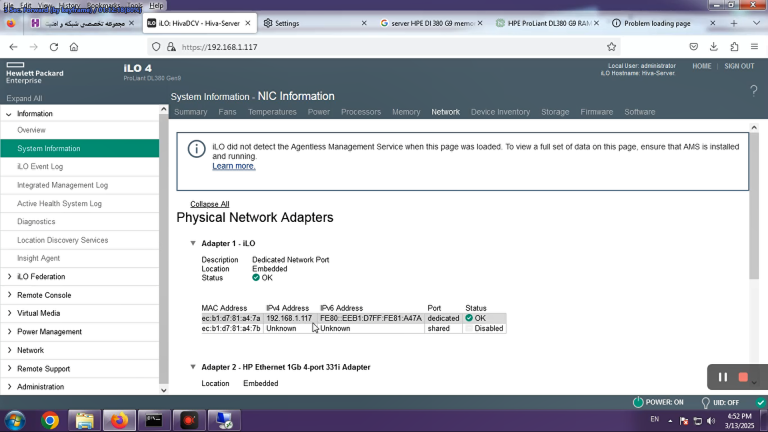The width and height of the screenshot is (768, 432).
Task: Expand Virtual Media section
Action: (9, 313)
